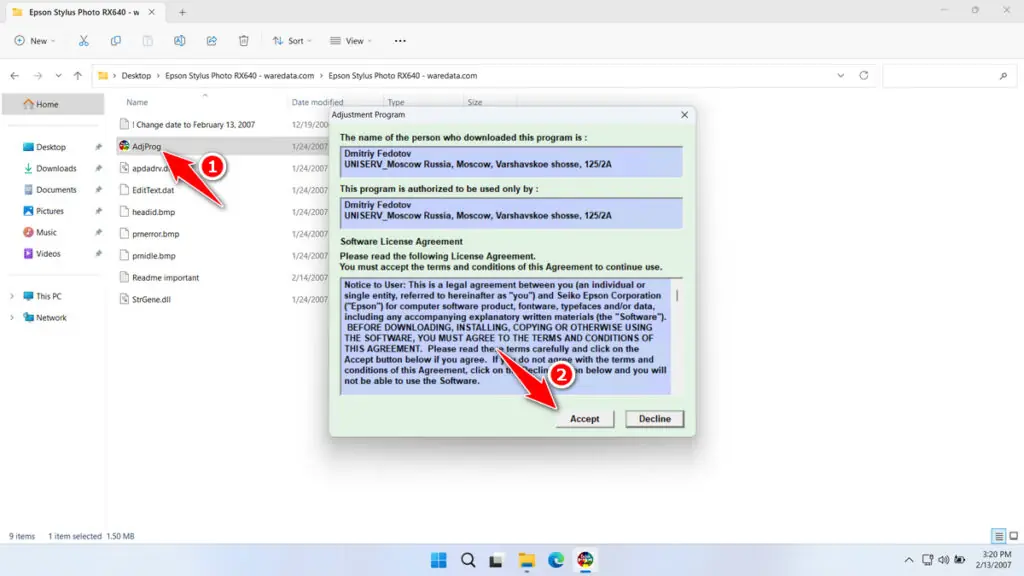Screen dimensions: 1024x576
Task: Expand the This PC tree node
Action: pos(12,296)
